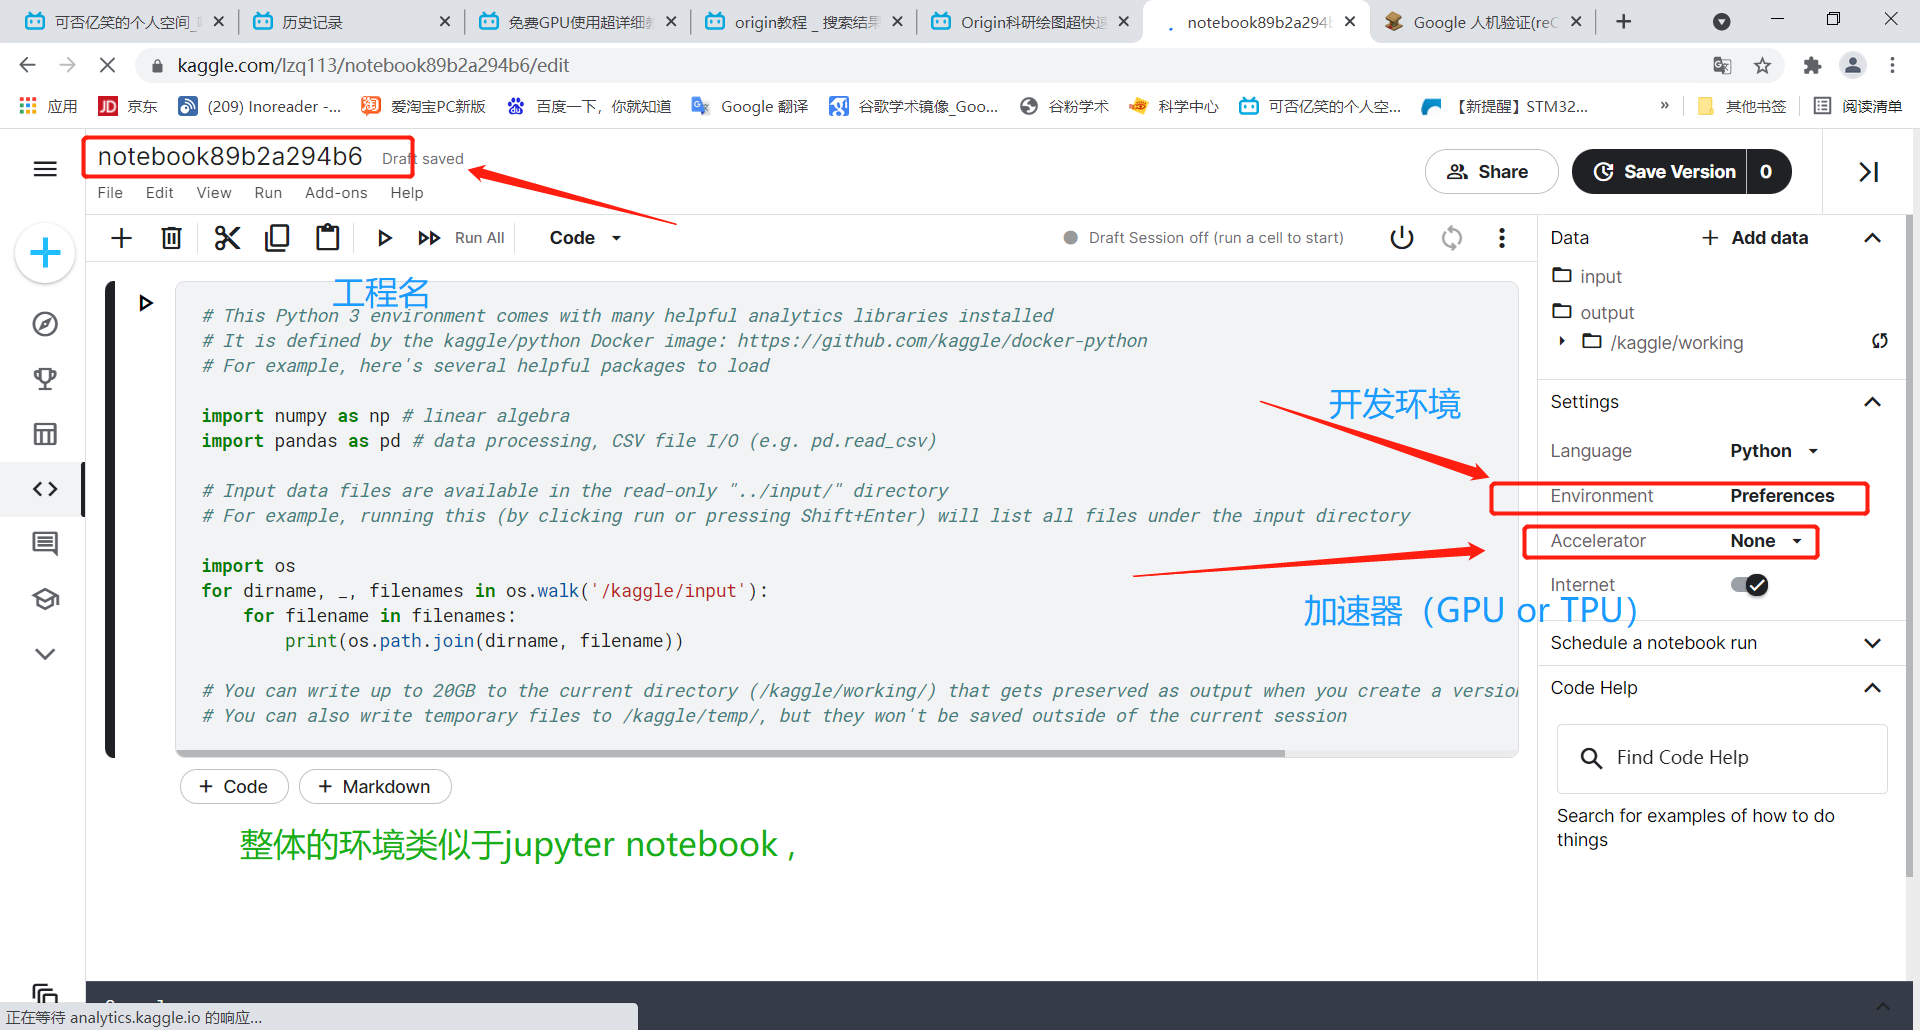The image size is (1920, 1030).
Task: Edit the notebook title notebook89b2a294b6
Action: (230, 157)
